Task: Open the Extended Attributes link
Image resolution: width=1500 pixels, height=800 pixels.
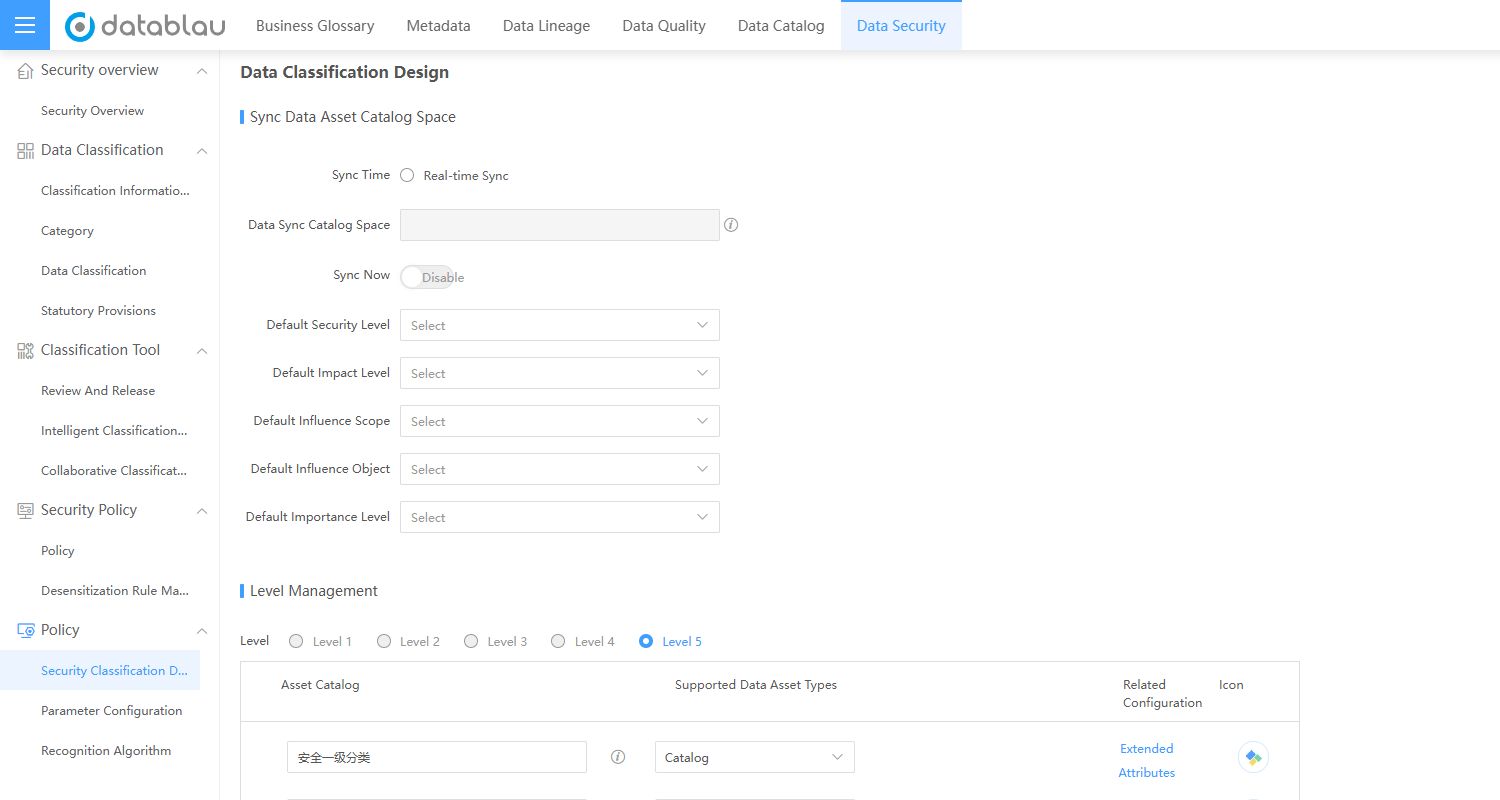Action: point(1147,761)
